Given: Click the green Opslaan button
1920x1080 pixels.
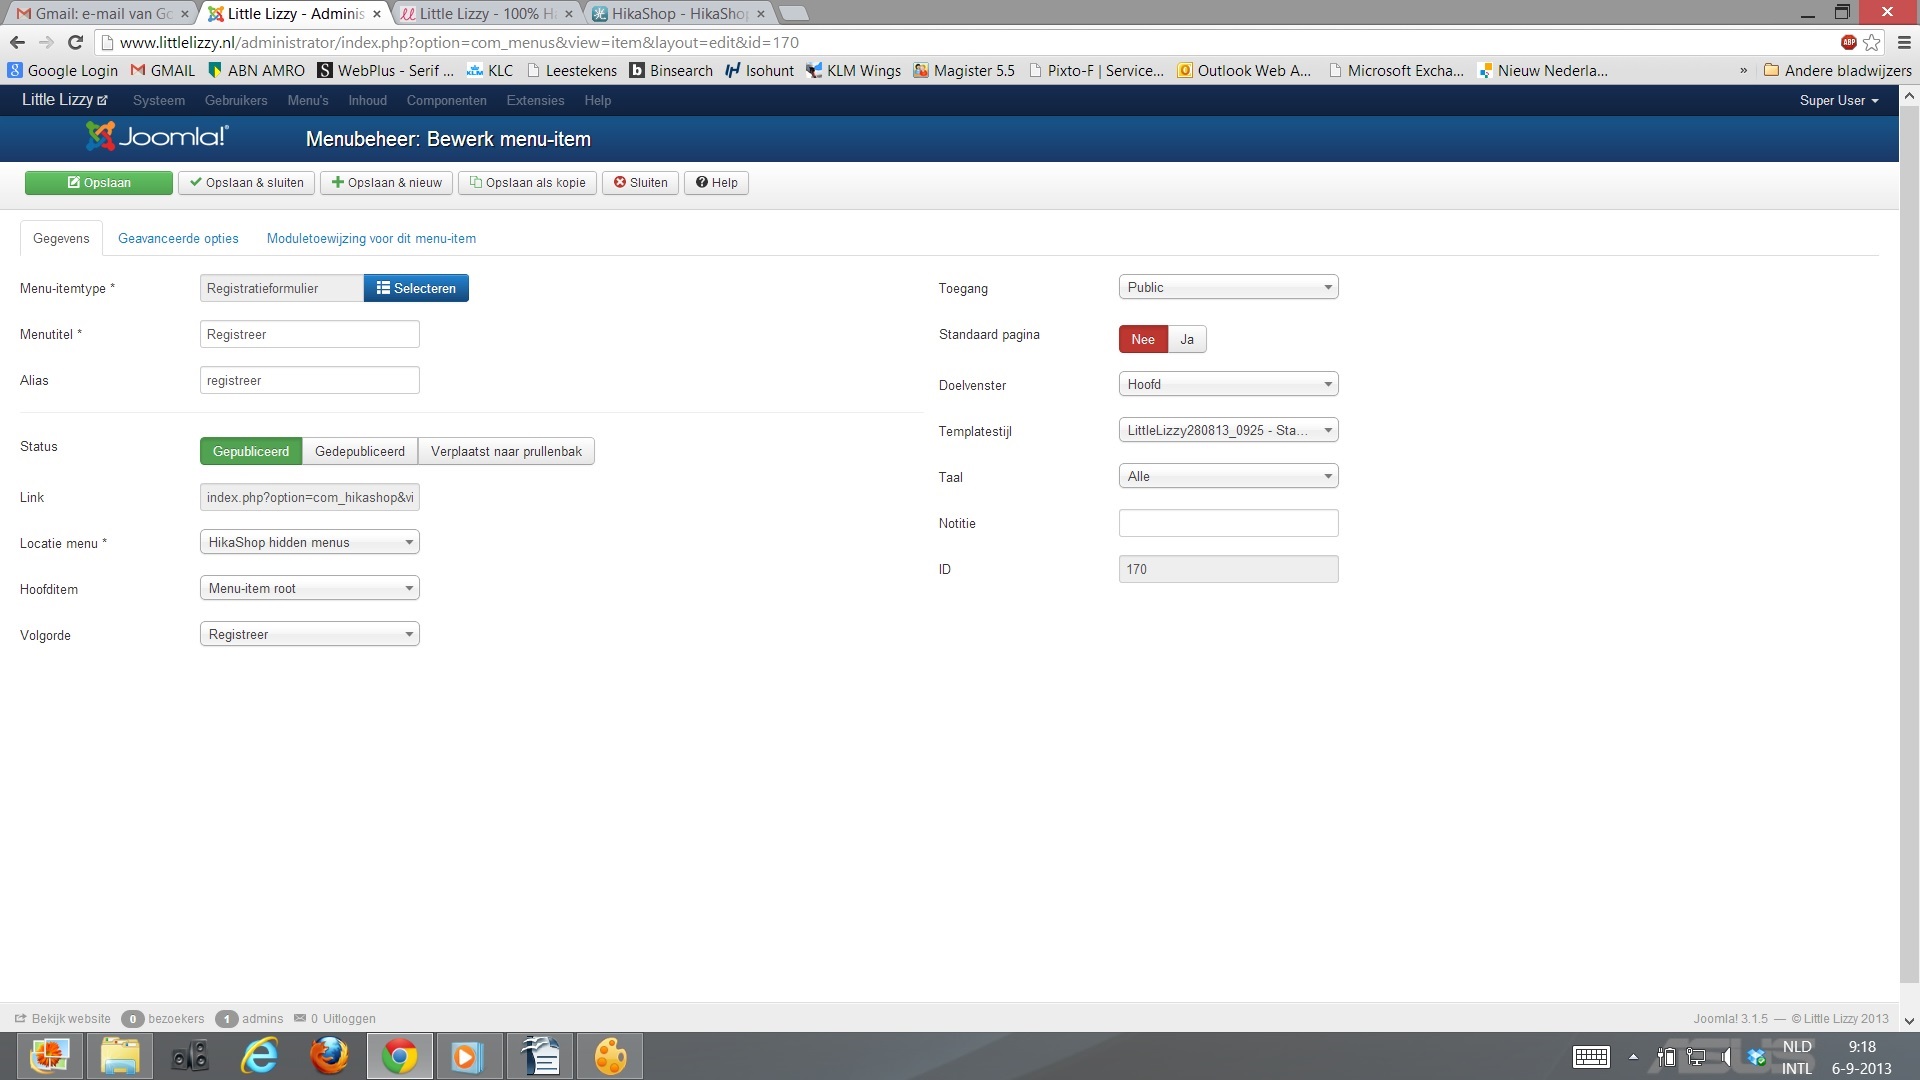Looking at the screenshot, I should (99, 182).
